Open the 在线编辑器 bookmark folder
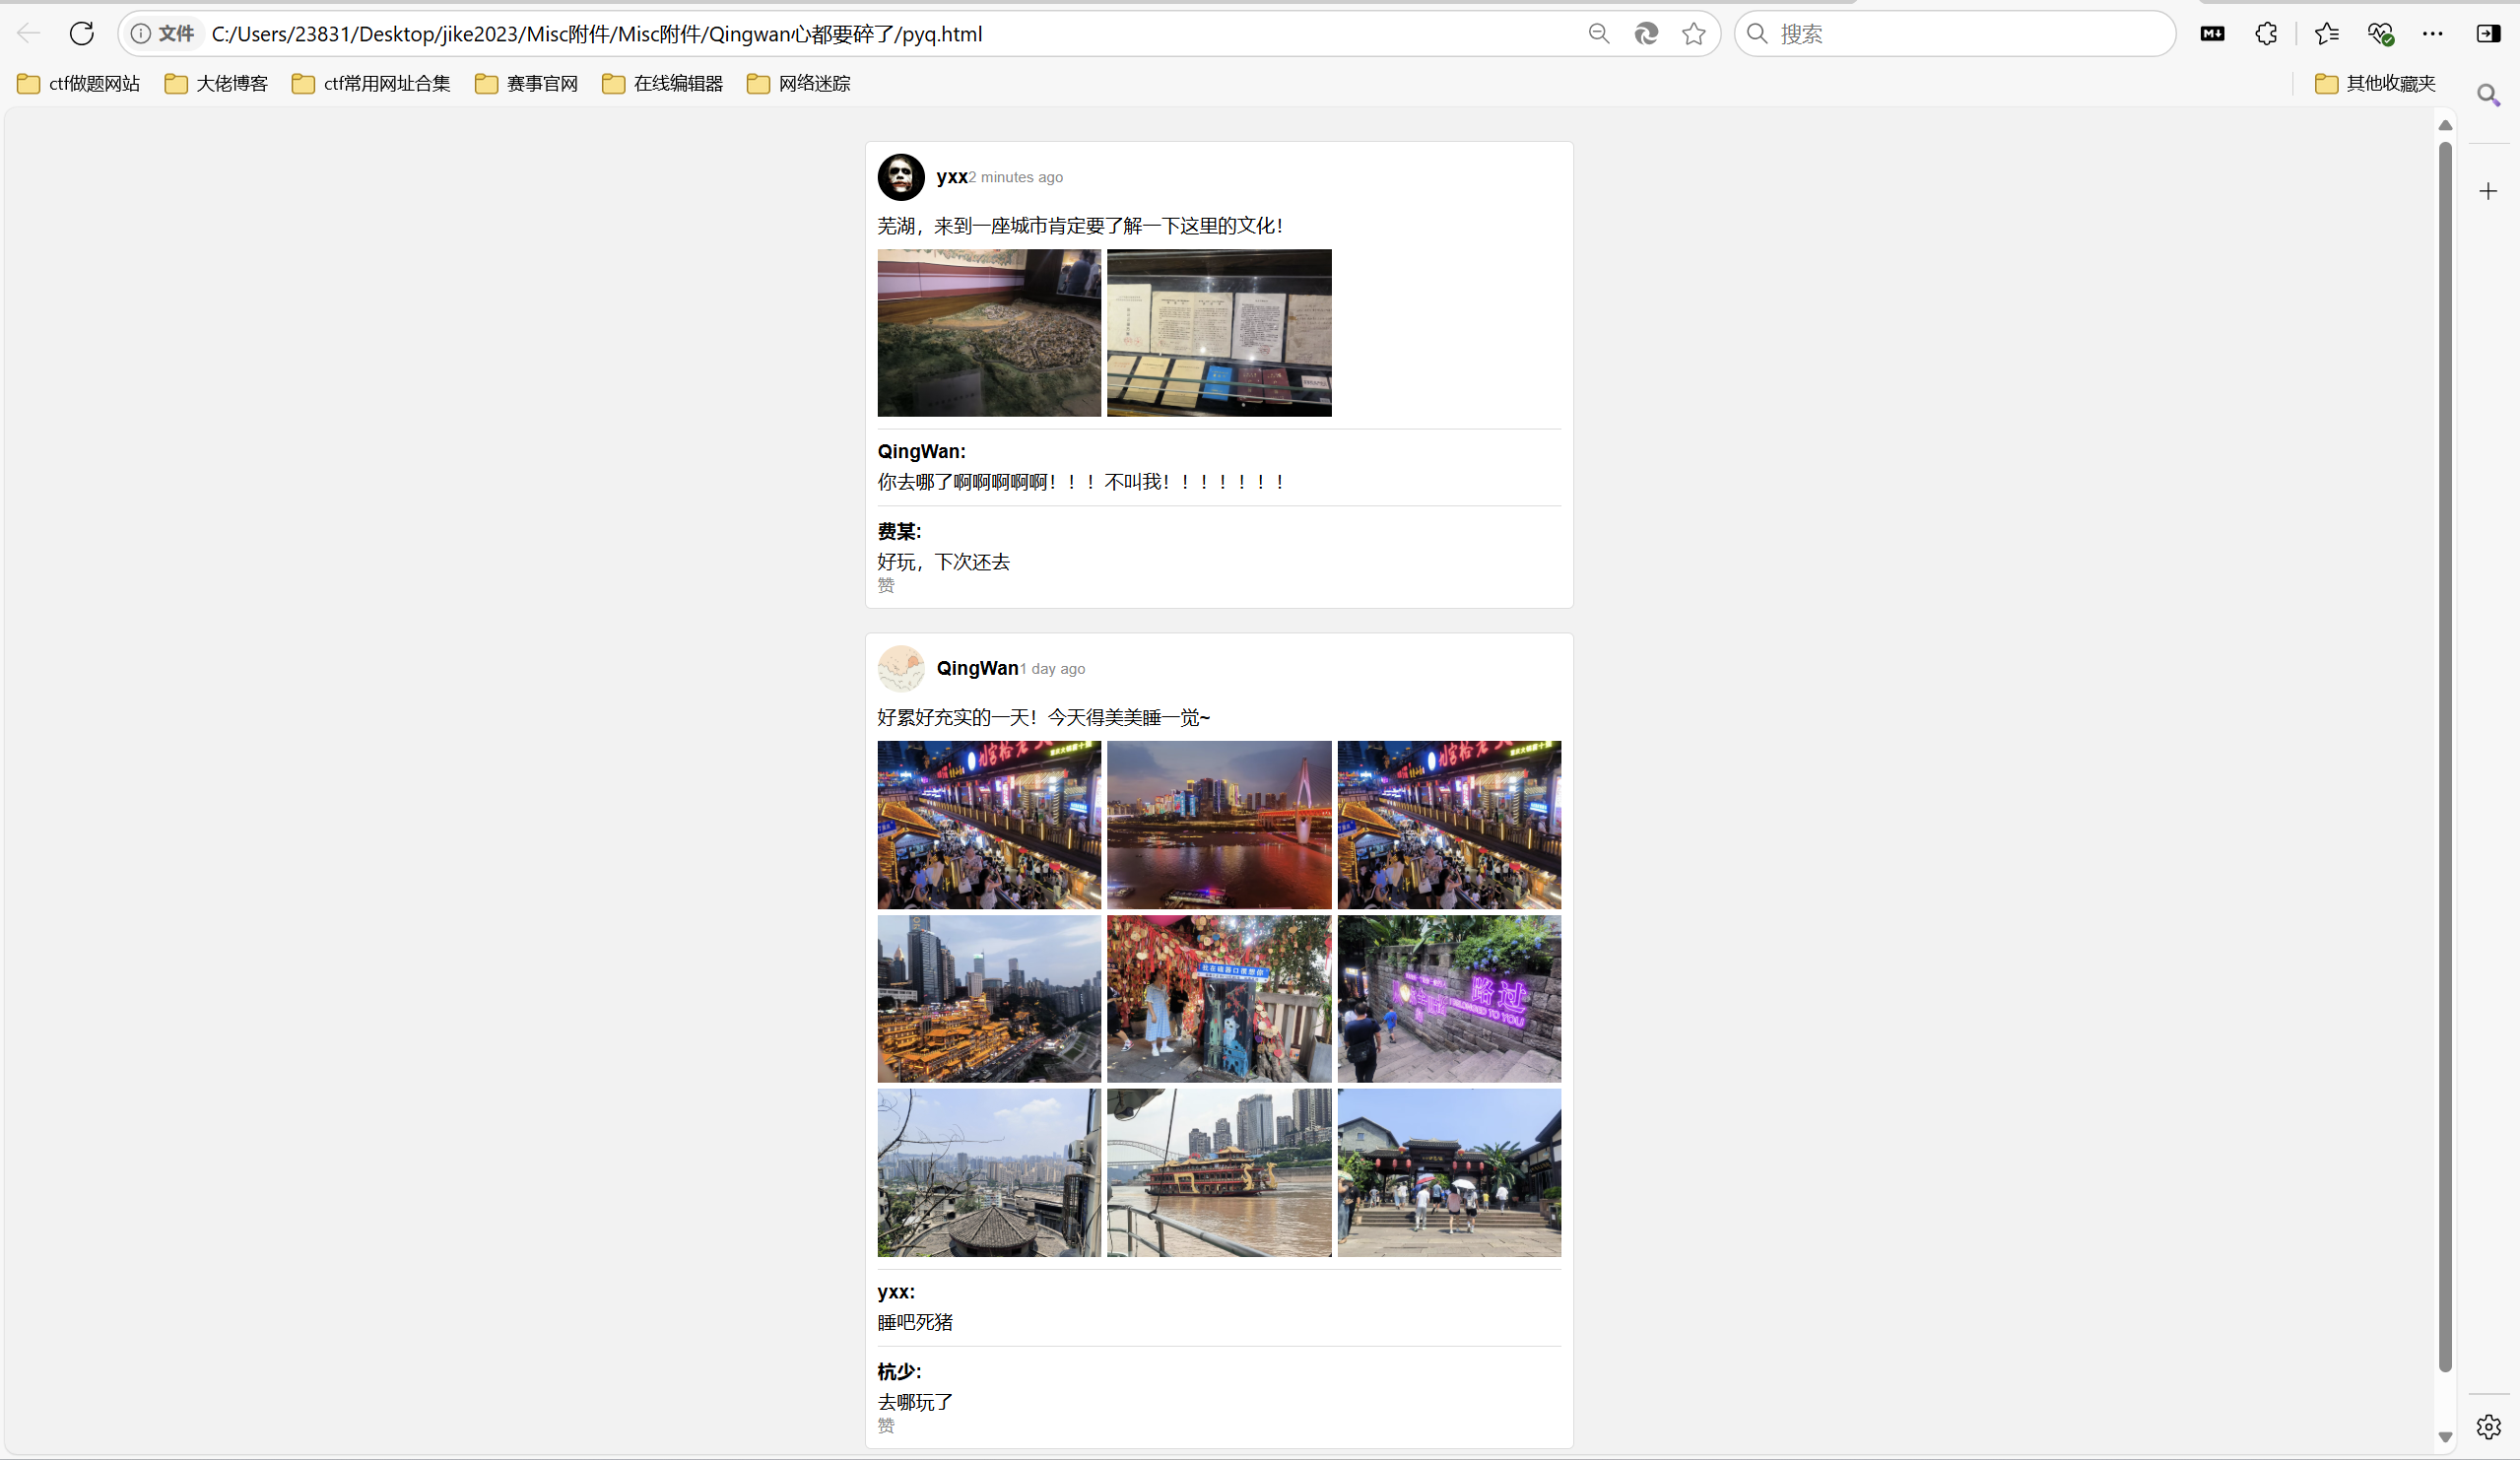Viewport: 2520px width, 1460px height. point(663,84)
